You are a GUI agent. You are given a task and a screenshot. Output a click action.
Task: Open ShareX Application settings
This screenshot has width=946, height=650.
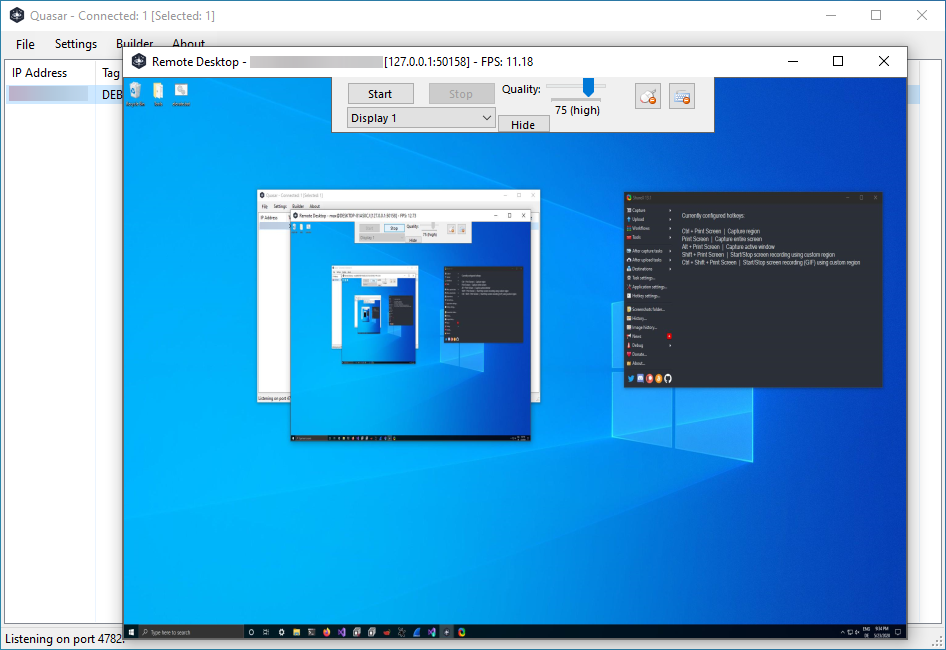pos(646,287)
